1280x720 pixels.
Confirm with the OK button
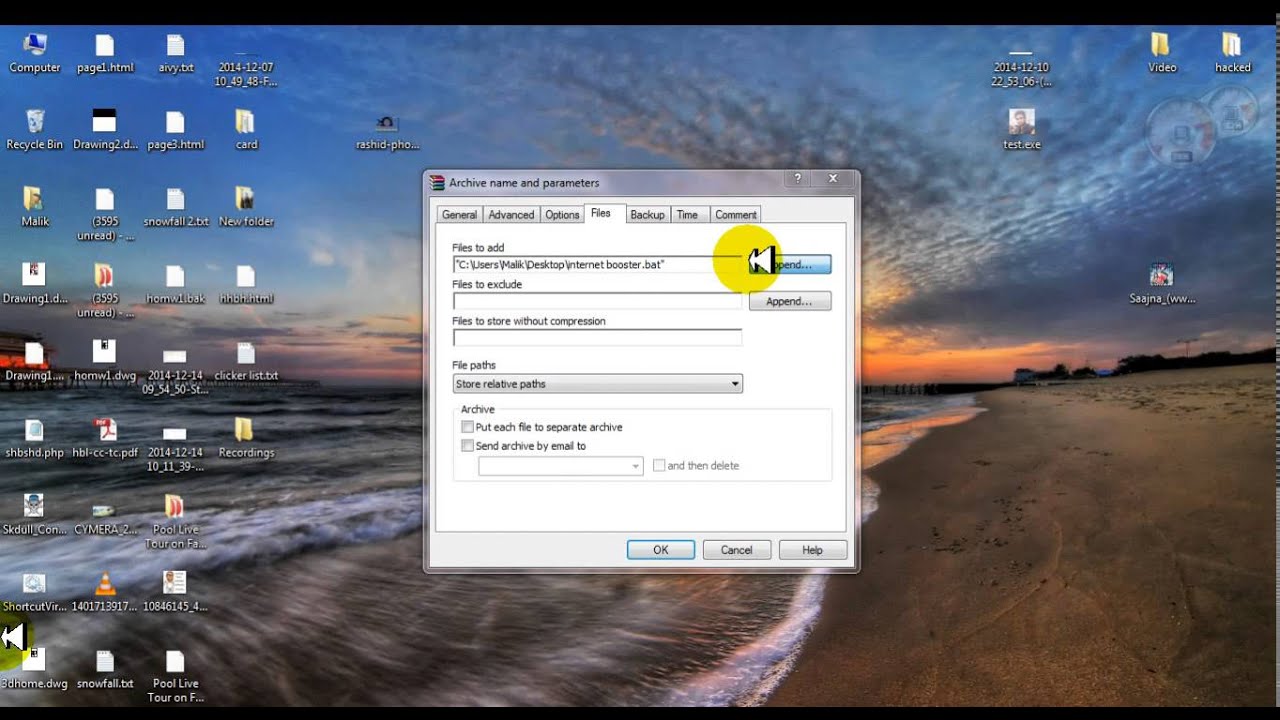[661, 550]
